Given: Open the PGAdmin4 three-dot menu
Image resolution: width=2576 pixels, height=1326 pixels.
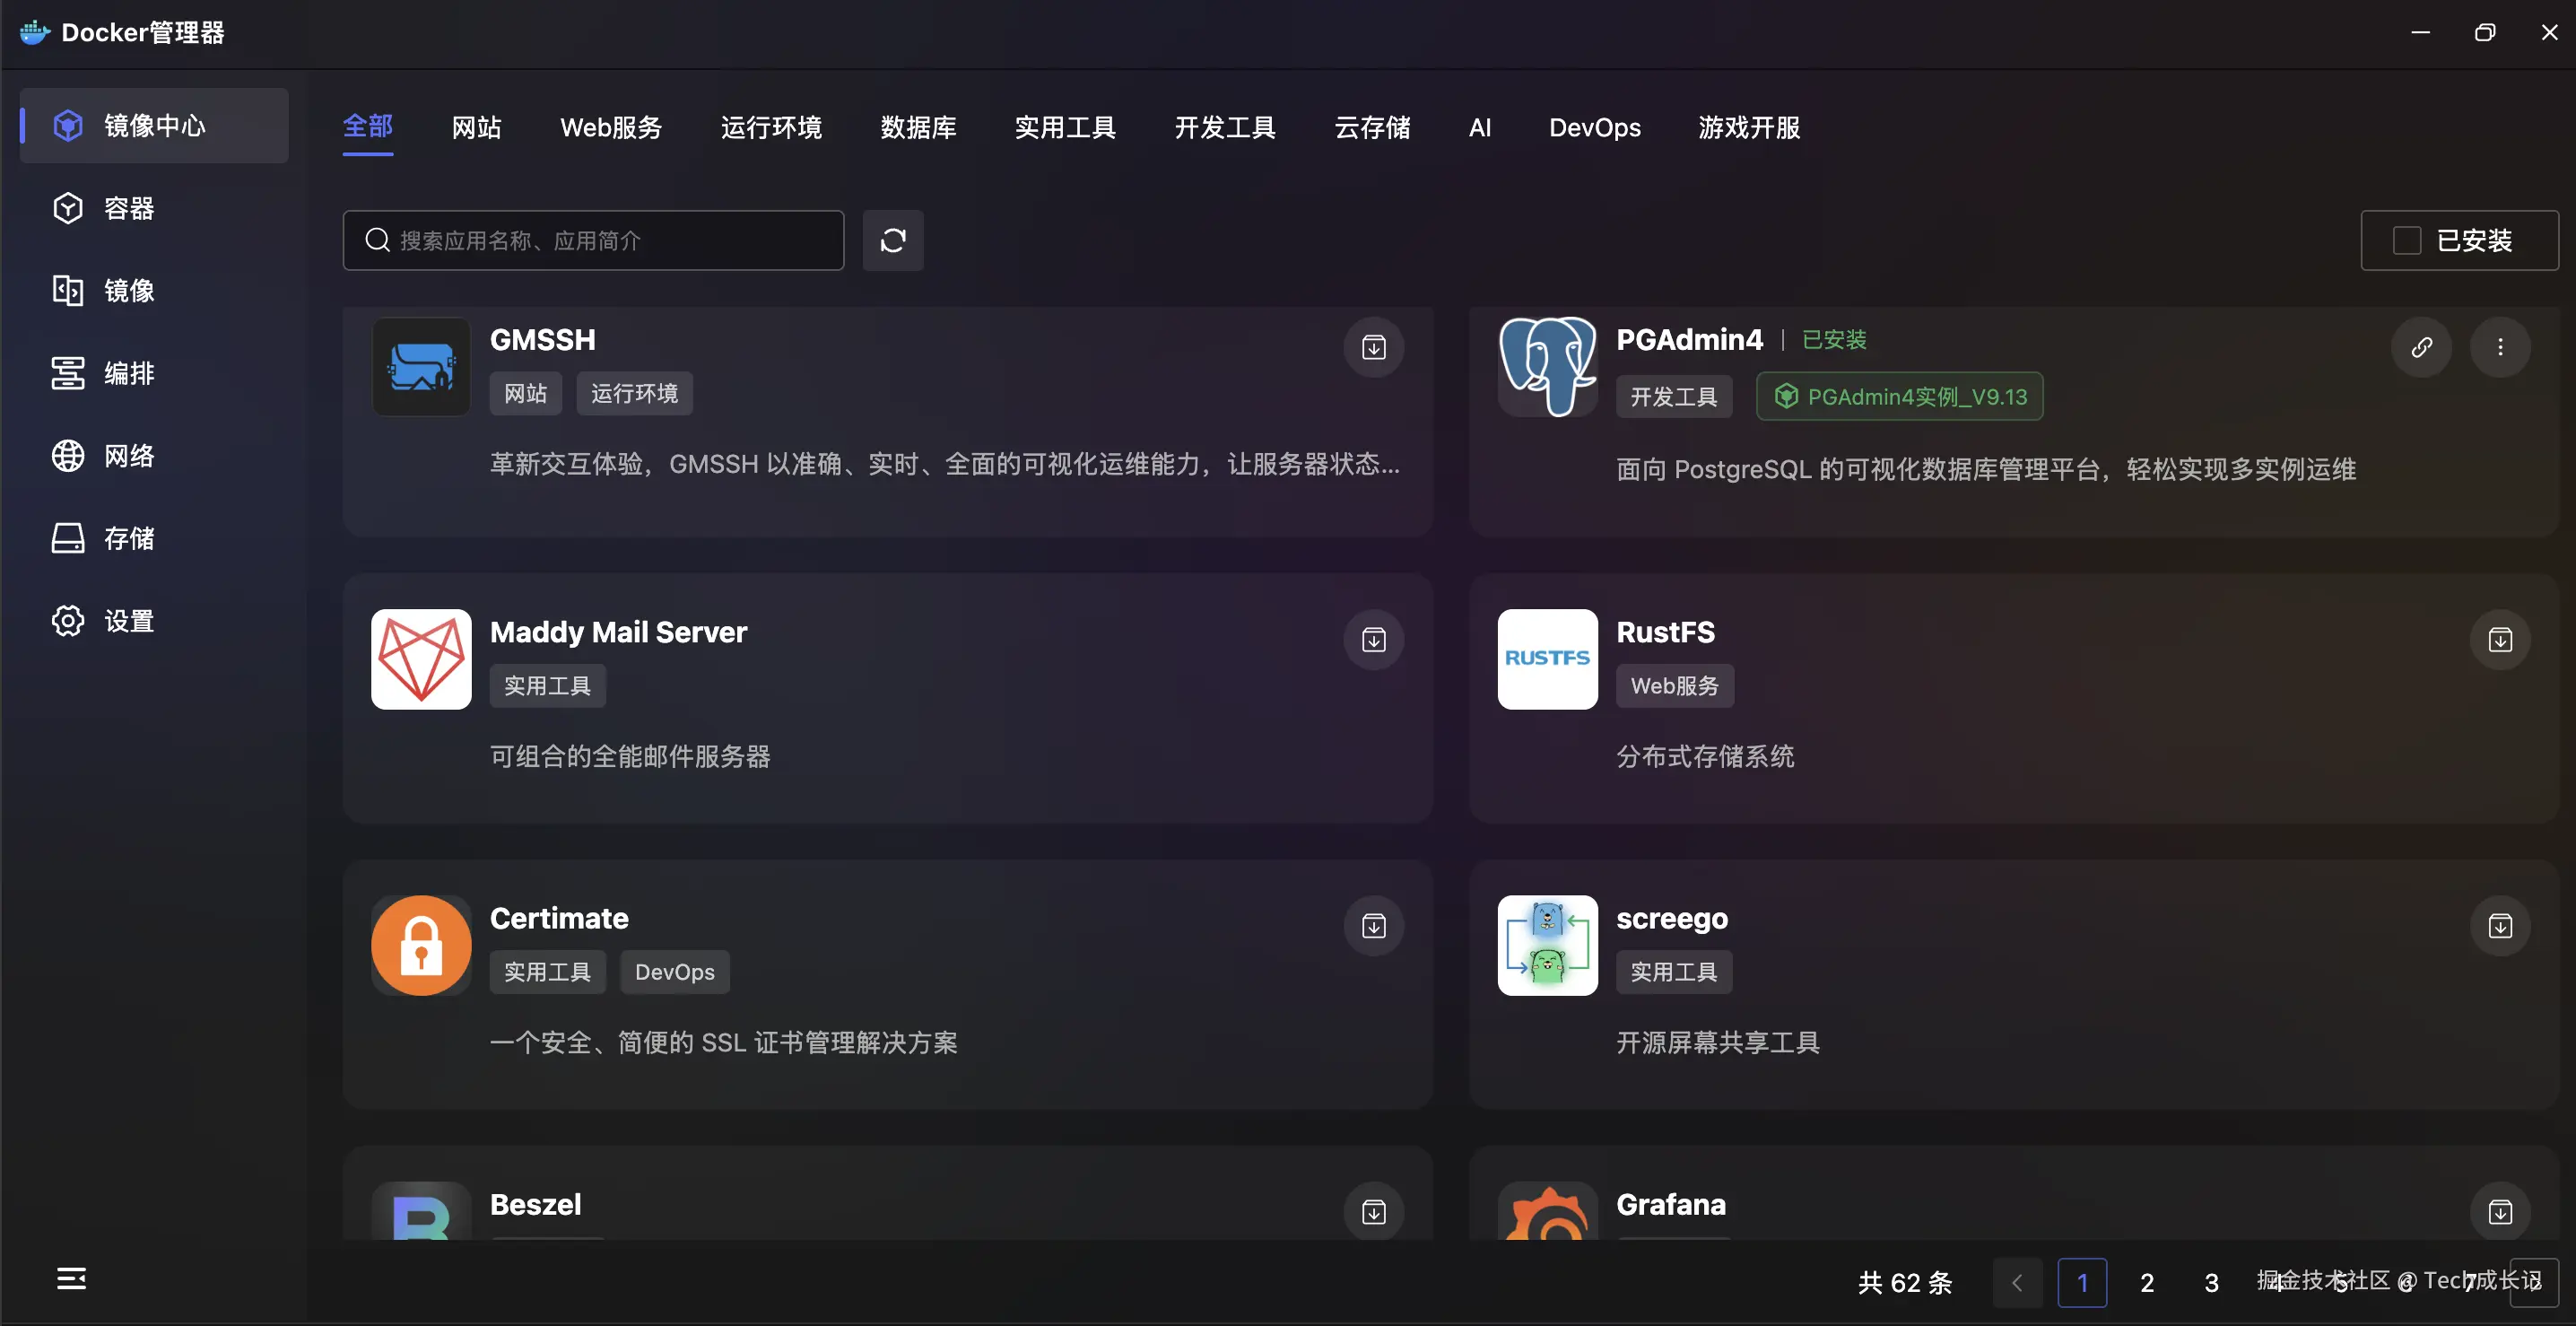Looking at the screenshot, I should 2499,347.
